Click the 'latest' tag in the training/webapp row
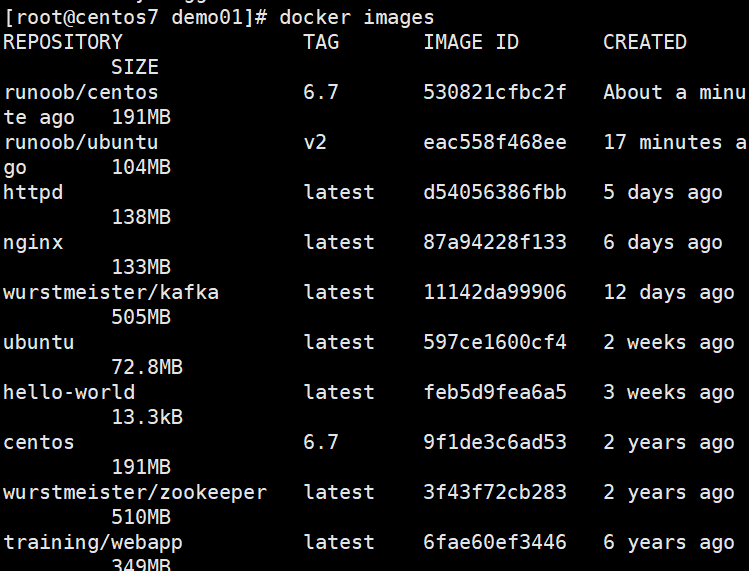 click(339, 542)
